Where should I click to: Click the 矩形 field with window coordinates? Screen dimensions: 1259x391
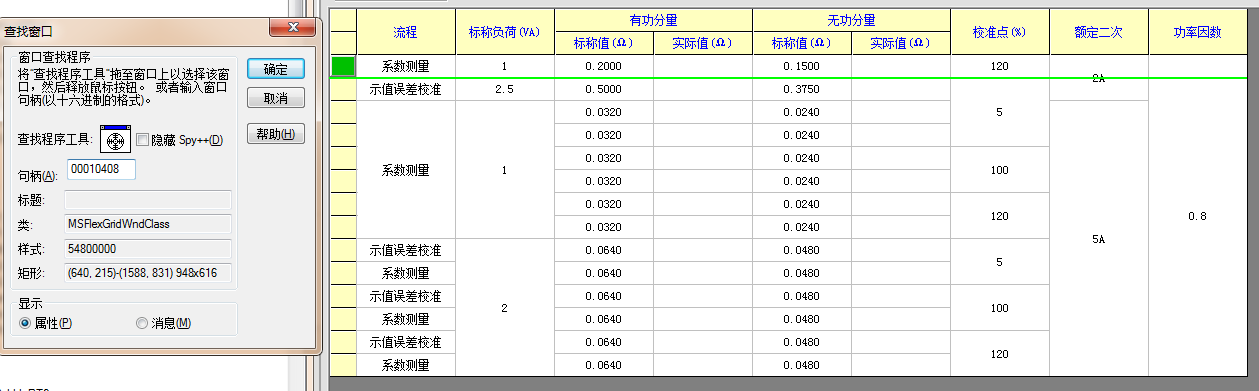click(x=148, y=272)
